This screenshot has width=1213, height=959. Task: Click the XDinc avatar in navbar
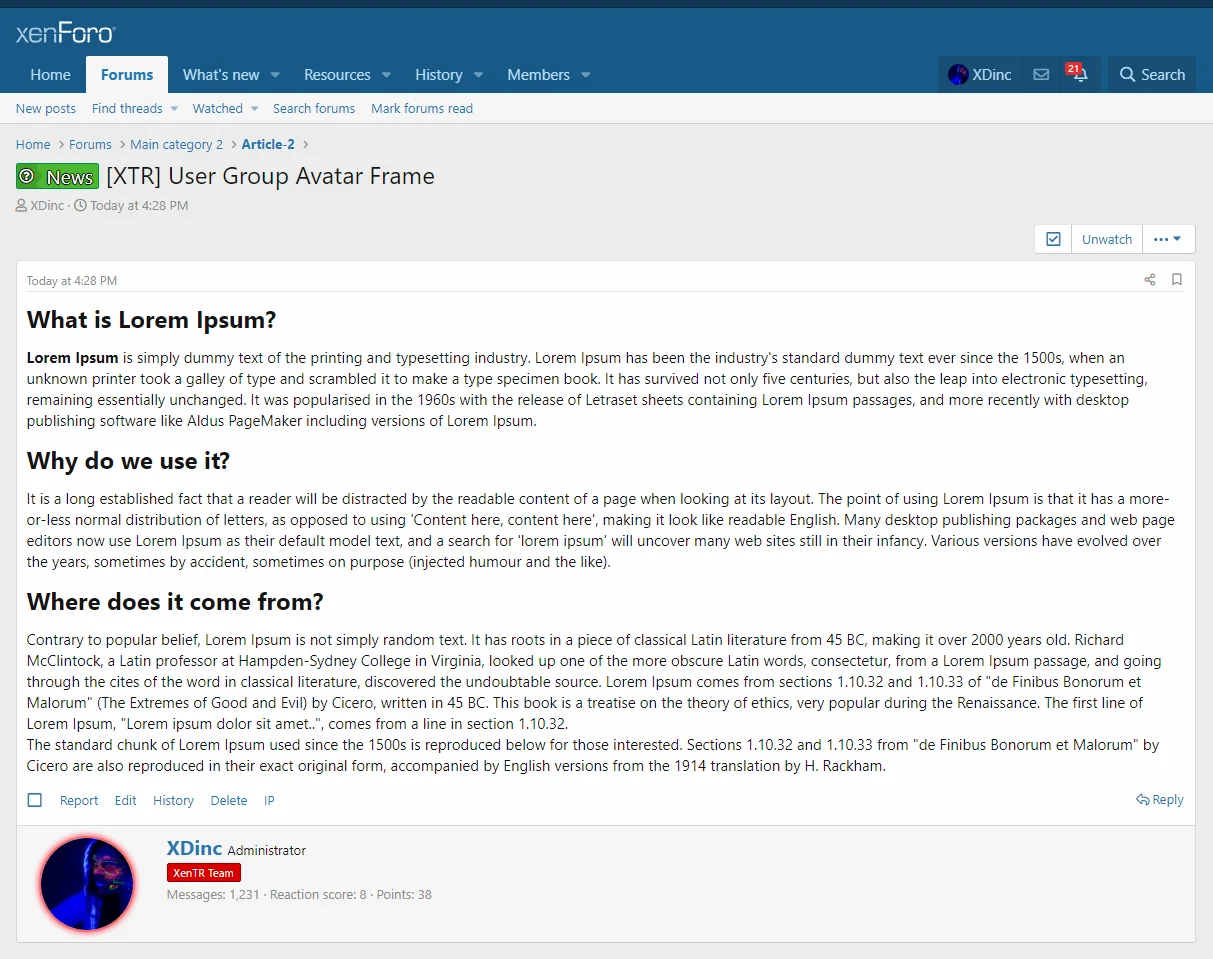click(958, 75)
